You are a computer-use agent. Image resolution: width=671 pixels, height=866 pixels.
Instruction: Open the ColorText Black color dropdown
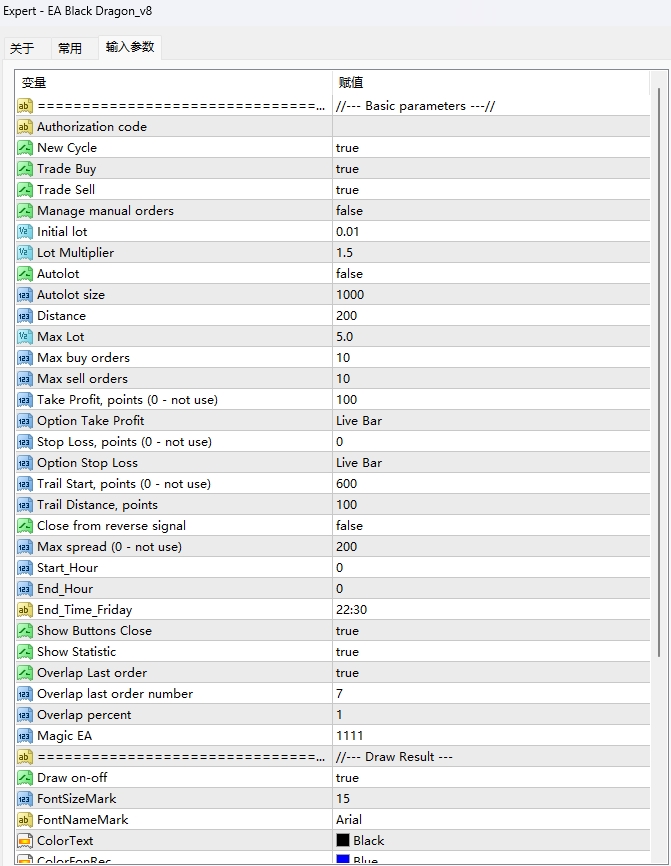click(491, 841)
